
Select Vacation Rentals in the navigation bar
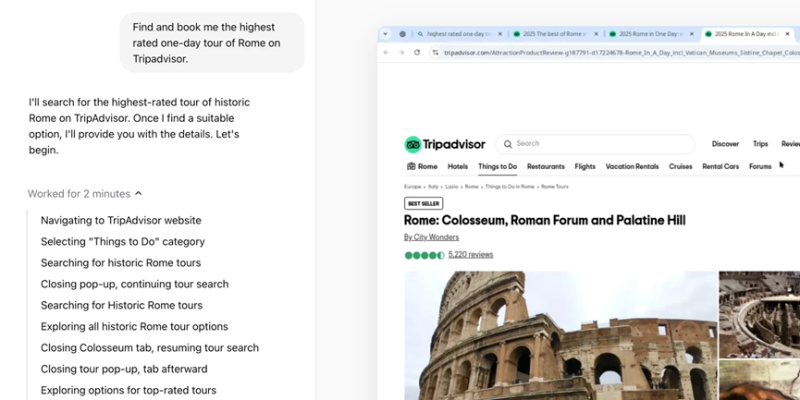click(632, 167)
